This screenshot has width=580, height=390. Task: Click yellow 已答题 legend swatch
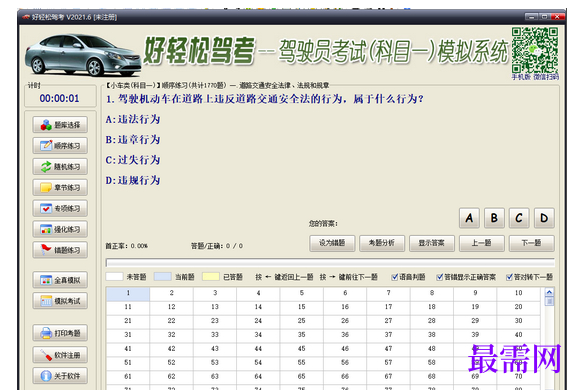click(x=211, y=276)
